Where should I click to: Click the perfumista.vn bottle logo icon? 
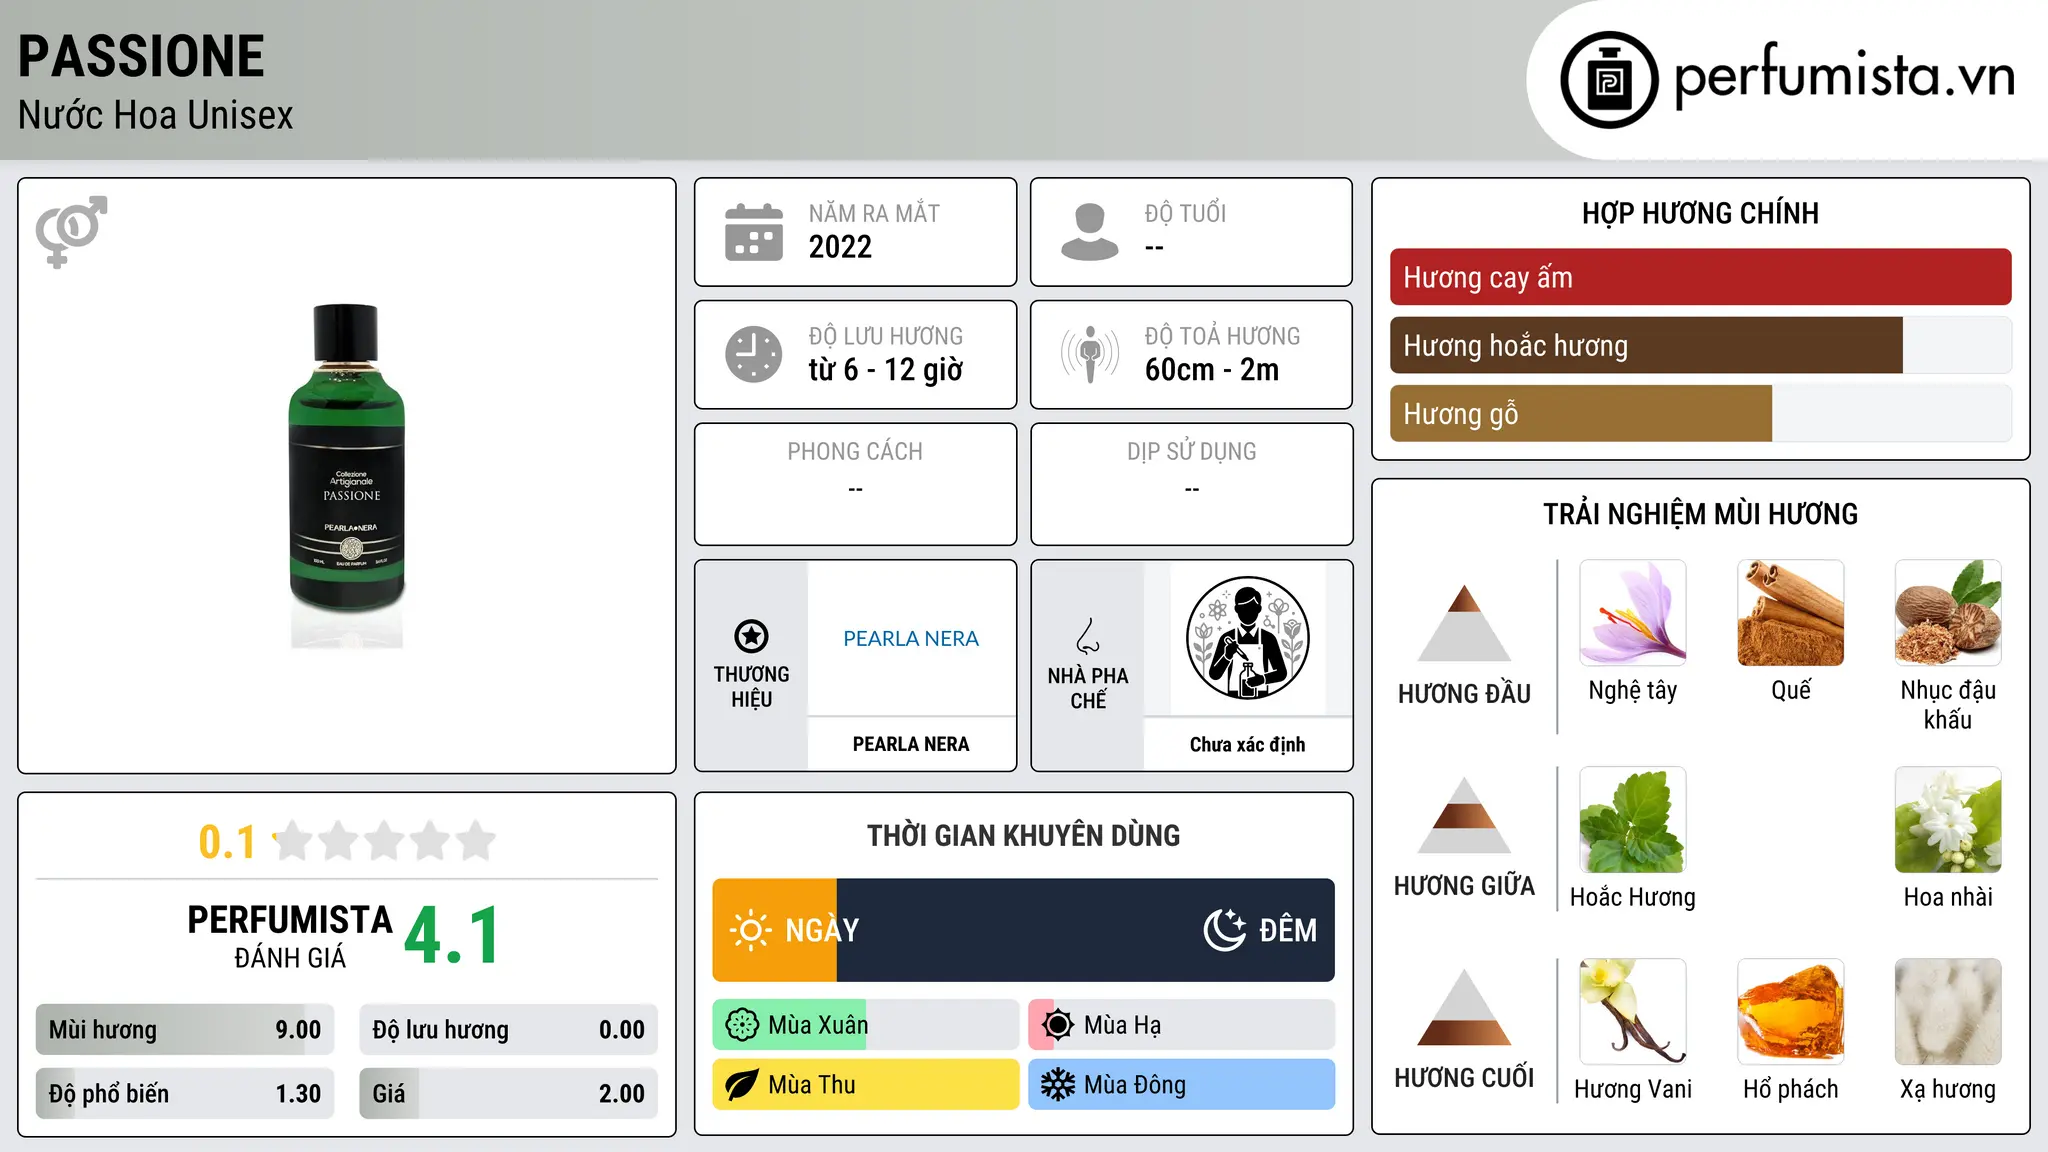coord(1609,80)
